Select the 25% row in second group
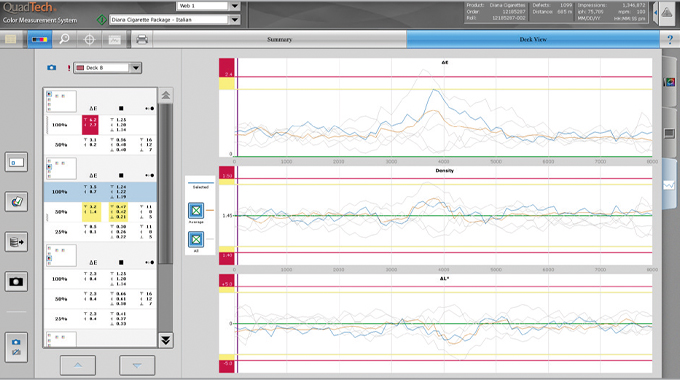 coord(100,232)
